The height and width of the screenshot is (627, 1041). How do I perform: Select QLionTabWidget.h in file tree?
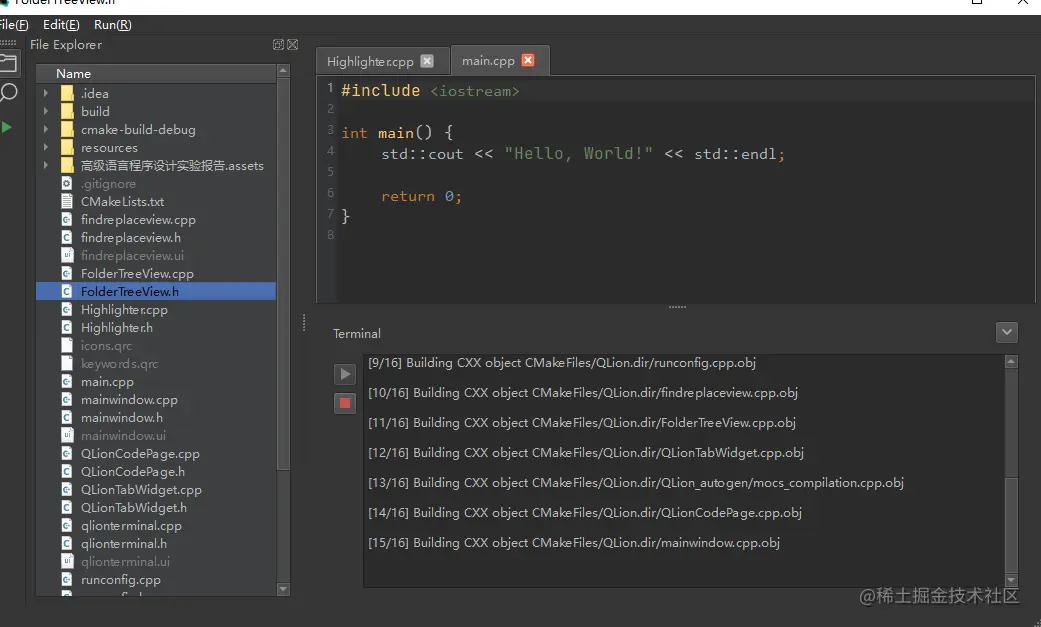click(133, 507)
